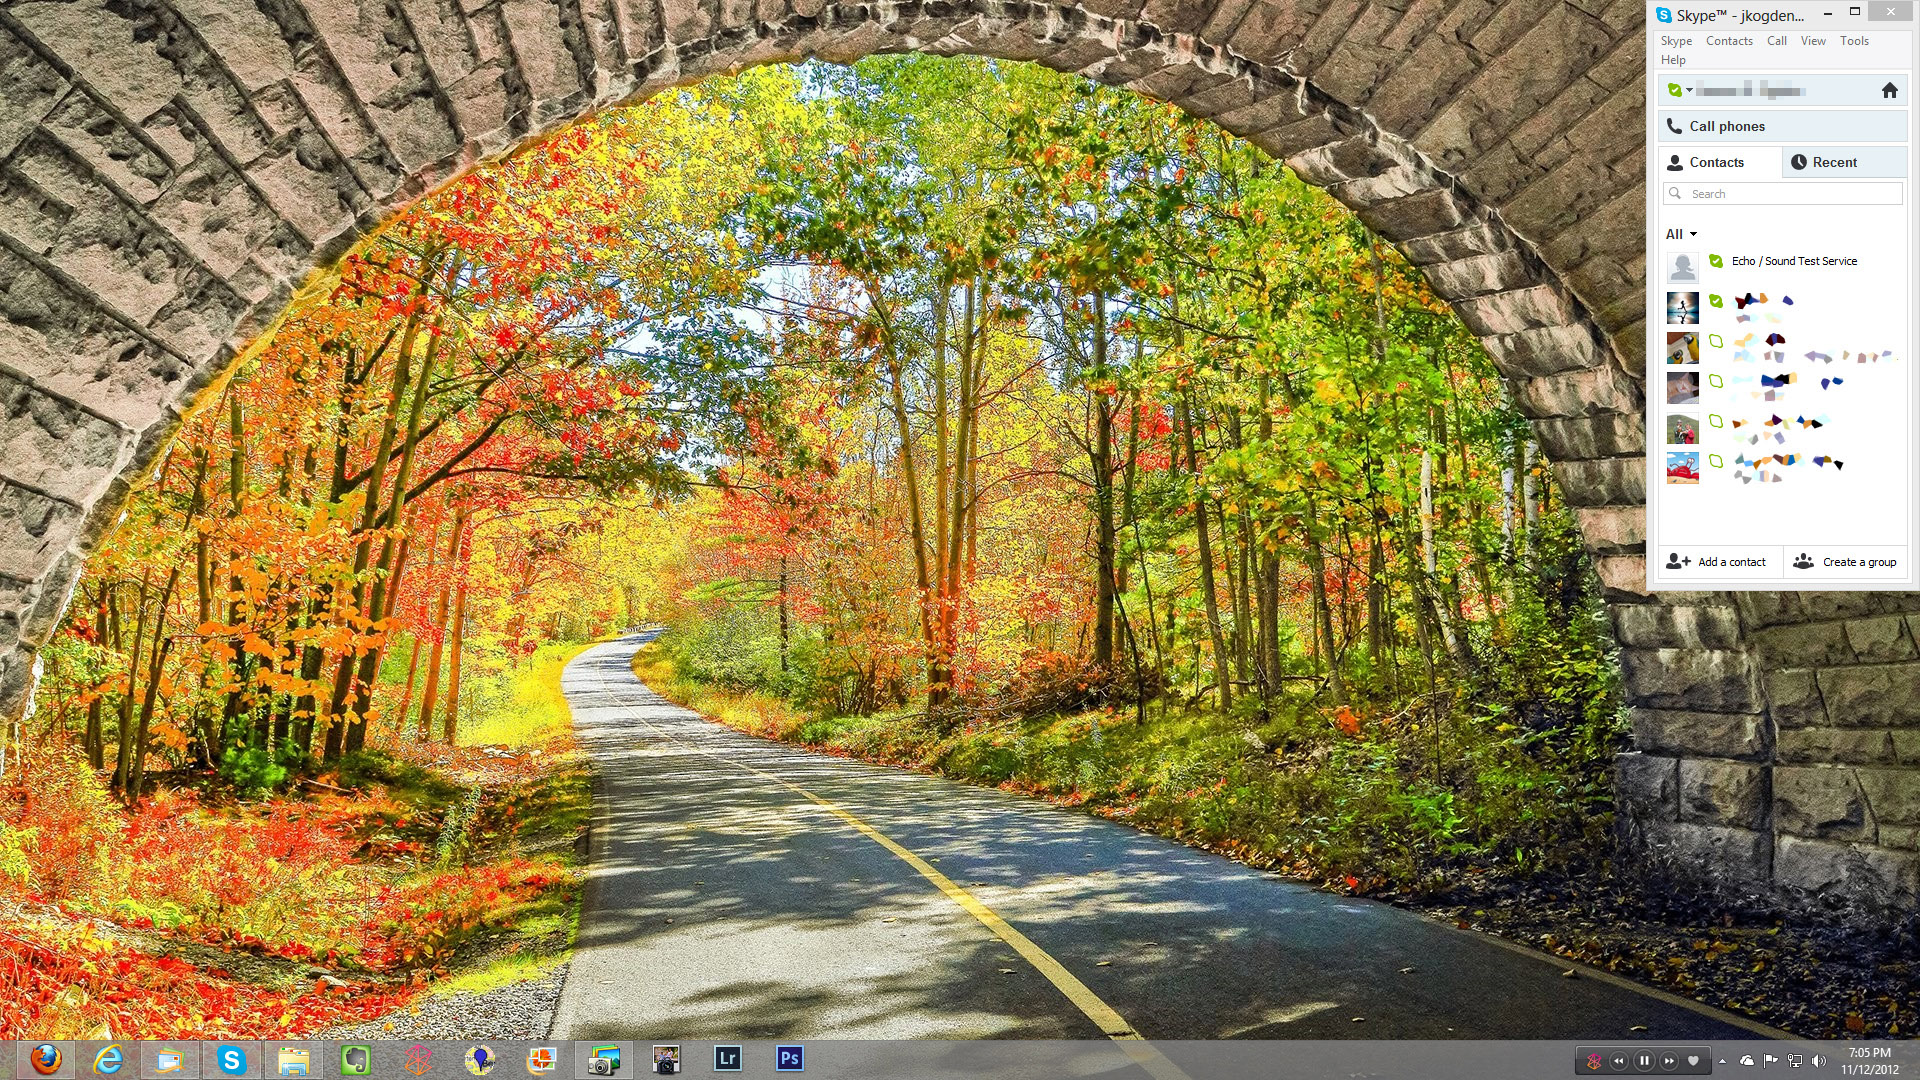1920x1080 pixels.
Task: Open the Contacts menu in Skype
Action: coord(1728,41)
